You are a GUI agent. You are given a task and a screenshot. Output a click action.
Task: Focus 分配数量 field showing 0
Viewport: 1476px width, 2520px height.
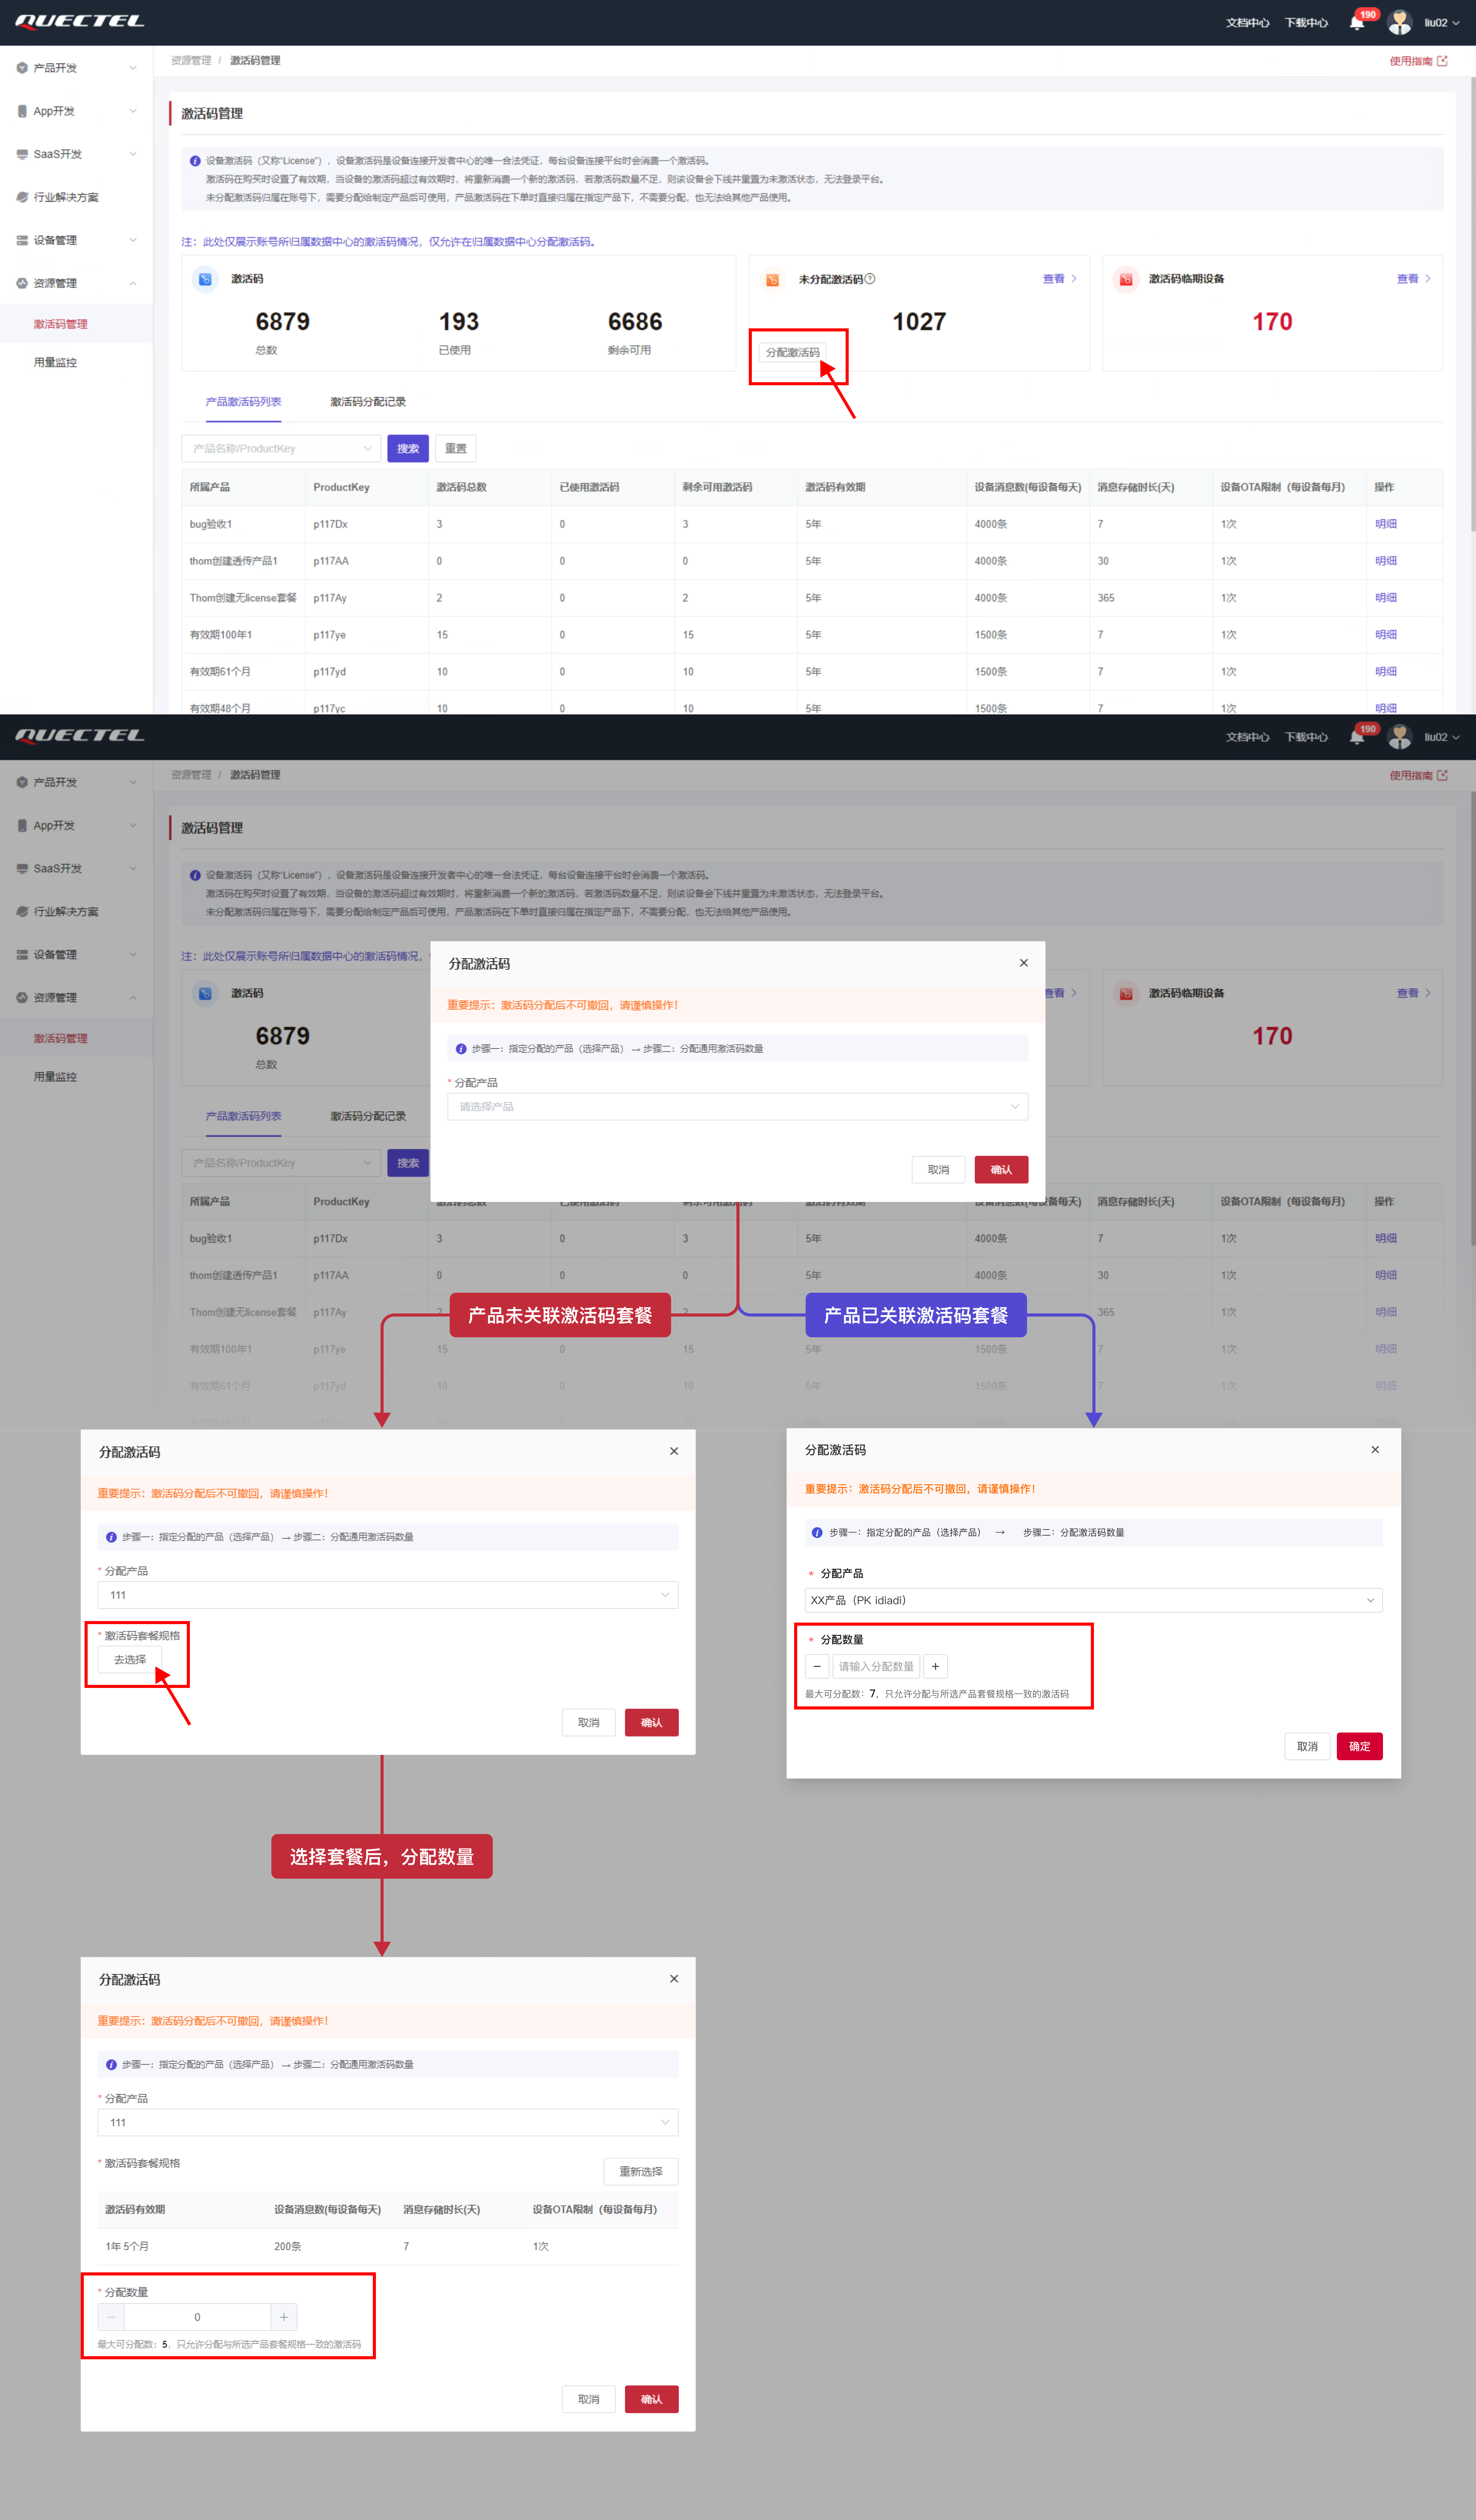(197, 2317)
